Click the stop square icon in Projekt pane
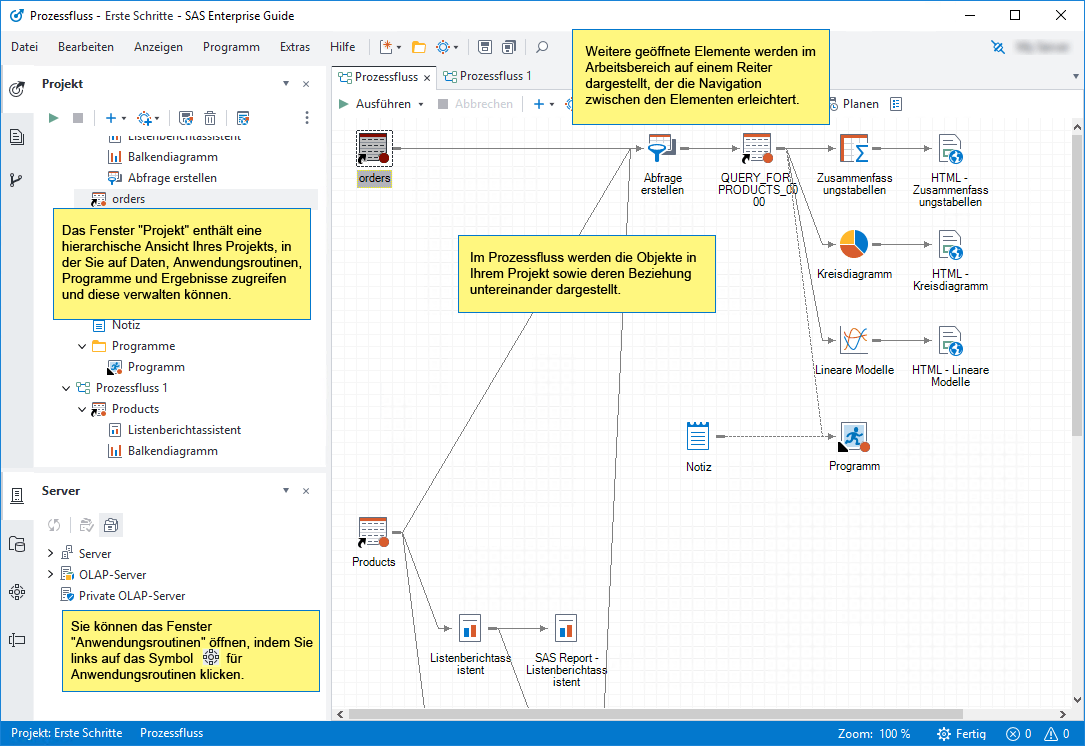 coord(78,118)
